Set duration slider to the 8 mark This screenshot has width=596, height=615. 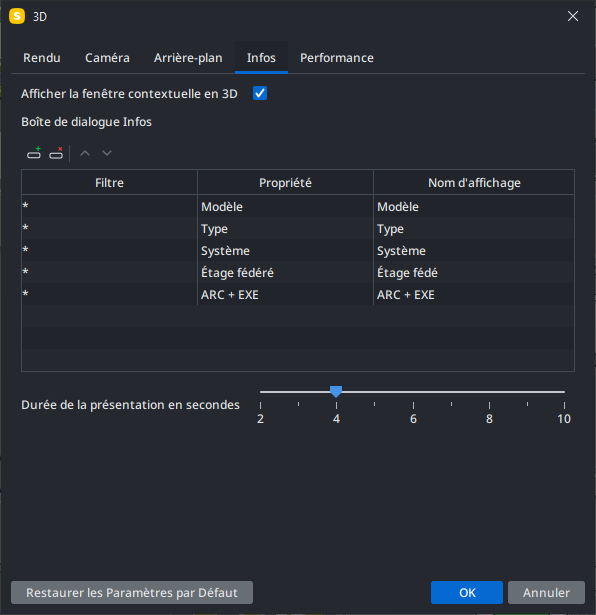(489, 392)
